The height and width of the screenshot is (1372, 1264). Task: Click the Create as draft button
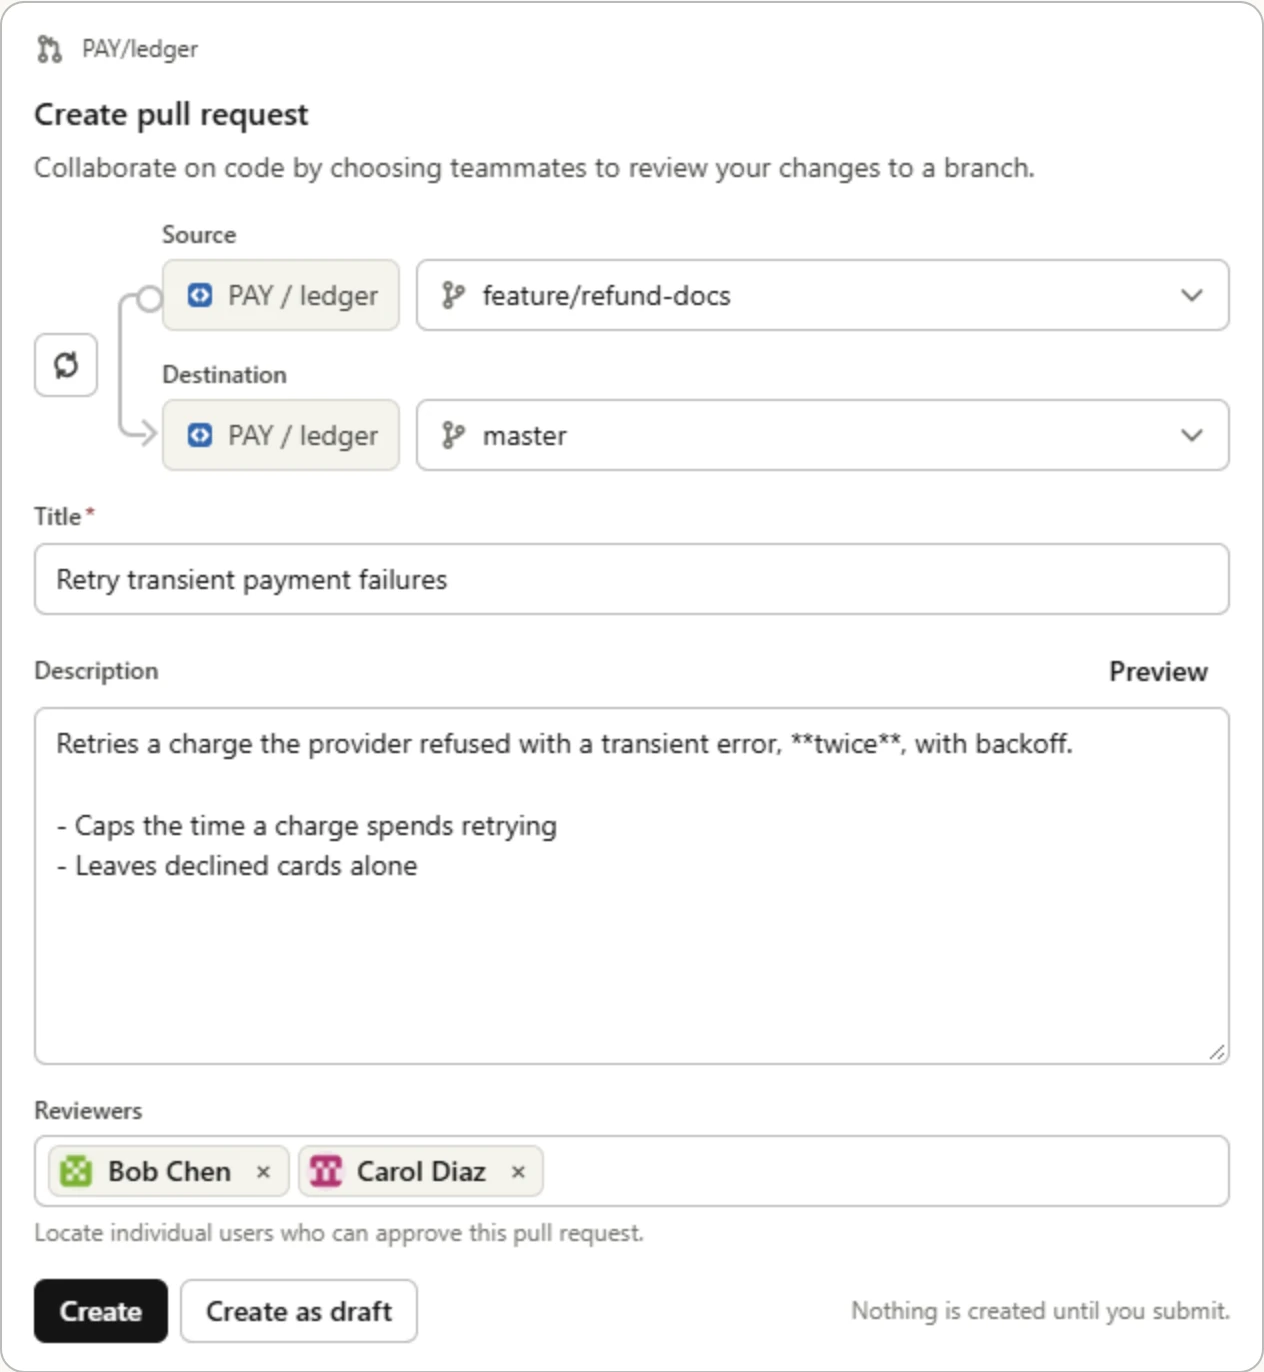[299, 1311]
